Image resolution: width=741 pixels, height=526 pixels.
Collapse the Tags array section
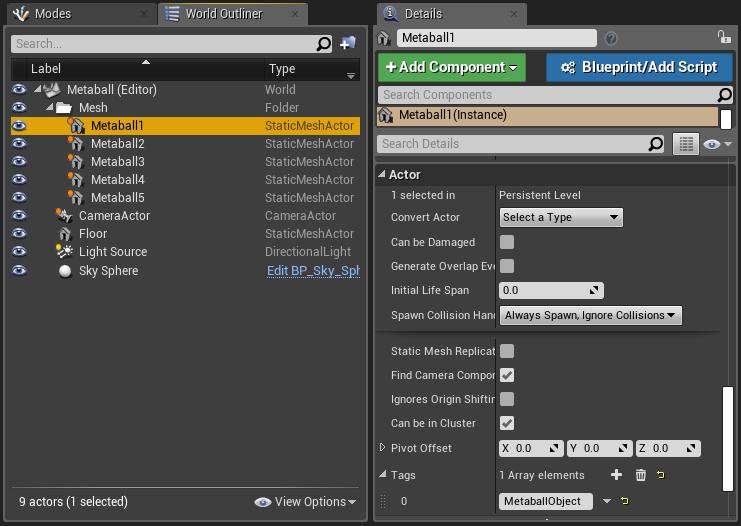pos(383,474)
